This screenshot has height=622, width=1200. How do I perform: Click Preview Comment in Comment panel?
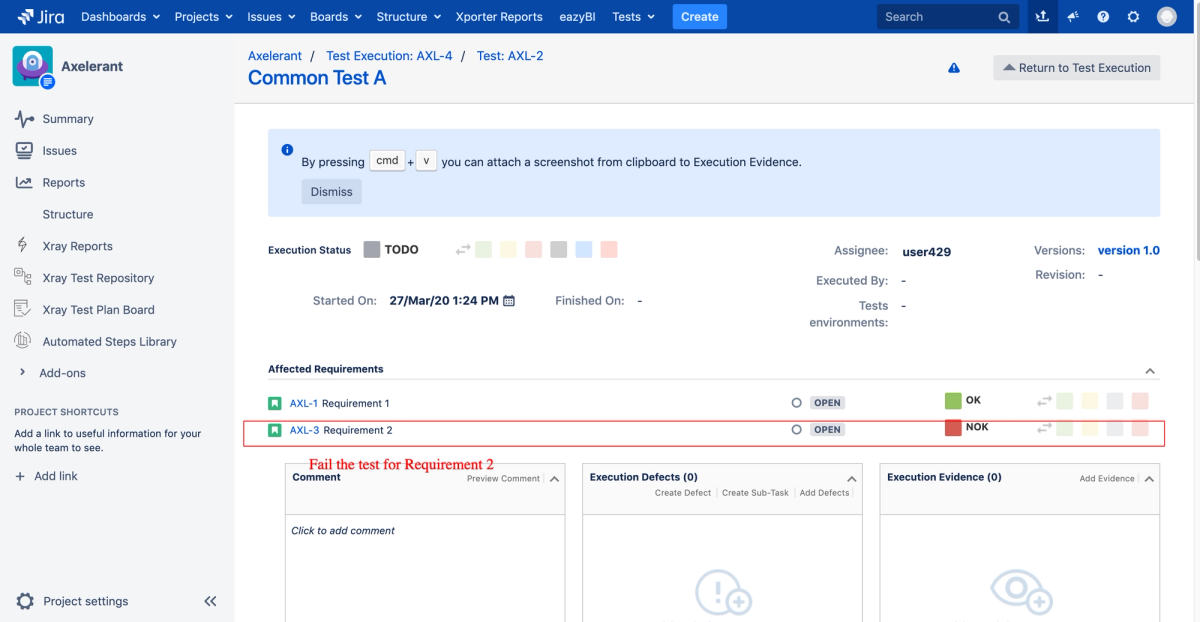tap(503, 479)
